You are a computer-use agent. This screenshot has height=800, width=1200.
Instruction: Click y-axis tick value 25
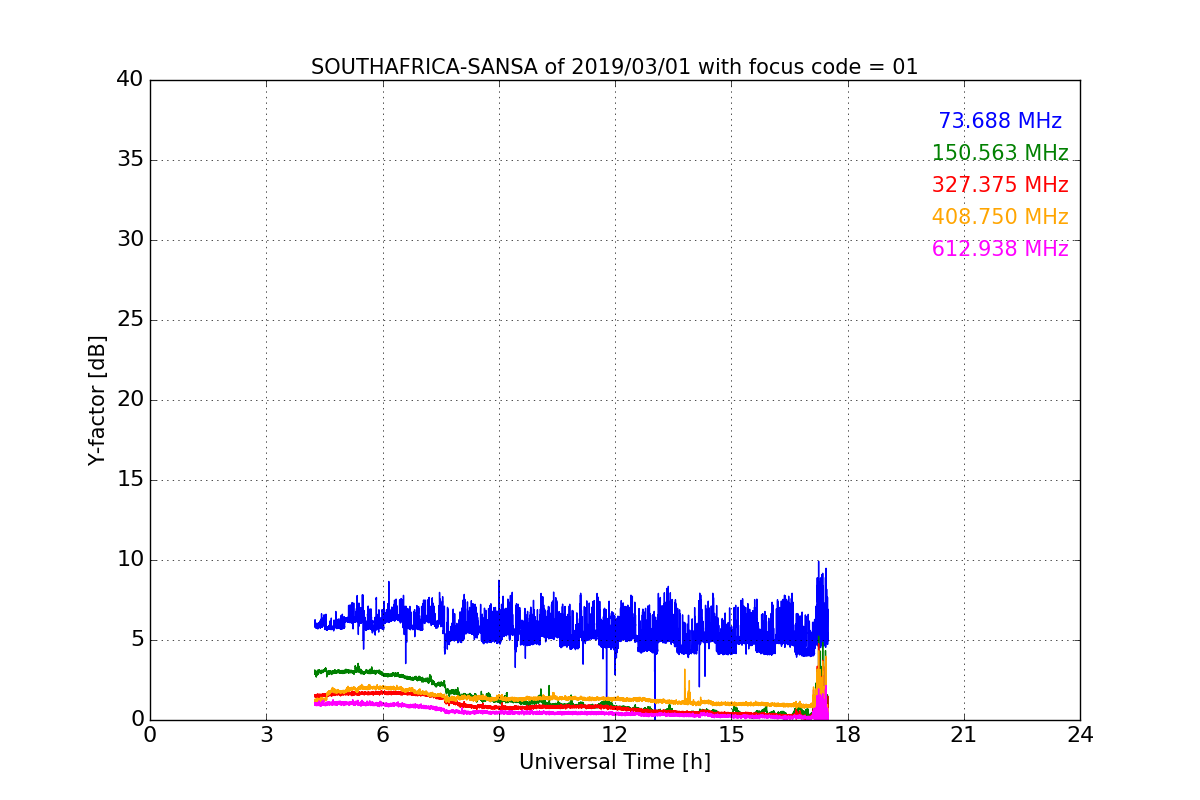(130, 320)
